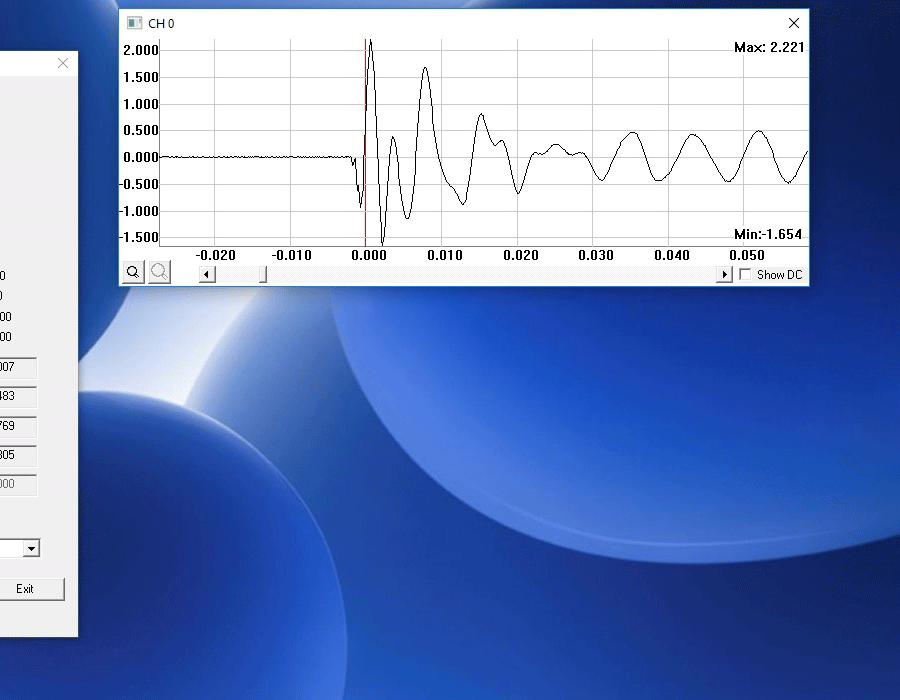Viewport: 900px width, 700px height.
Task: Click the CH 0 title bar
Action: pyautogui.click(x=450, y=23)
